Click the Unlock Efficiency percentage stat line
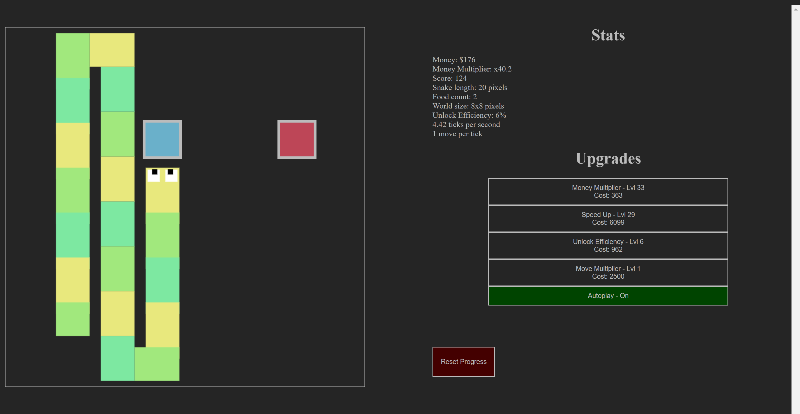Image resolution: width=800 pixels, height=414 pixels. coord(469,115)
